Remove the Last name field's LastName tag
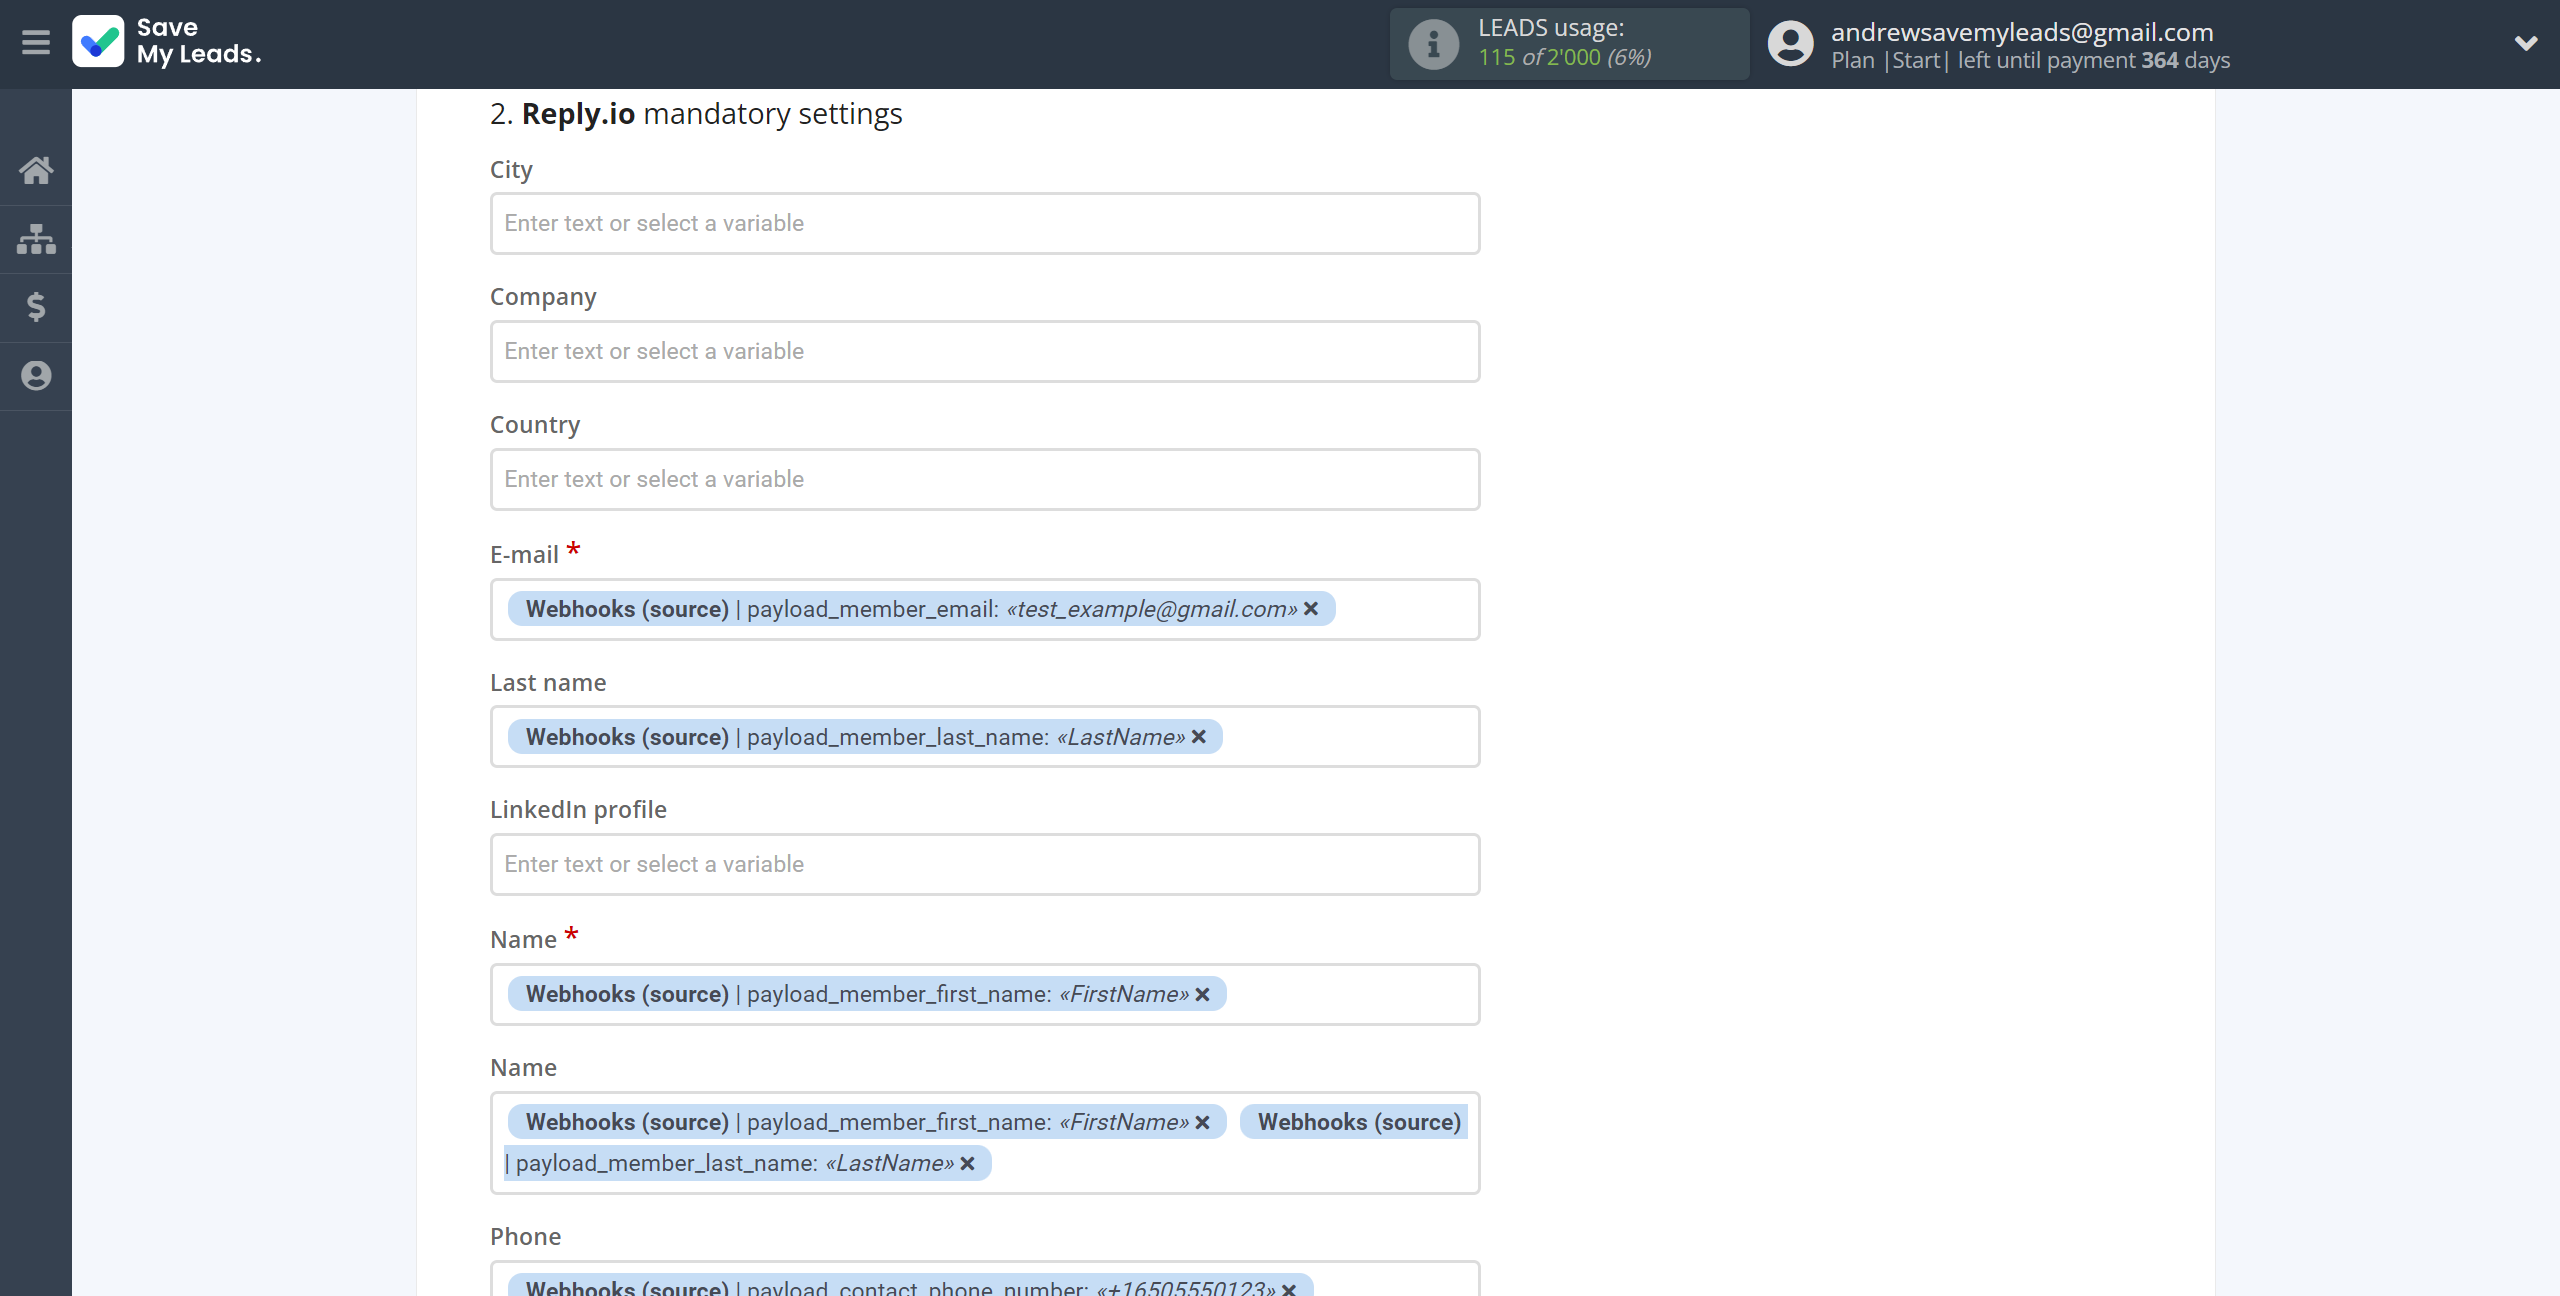Viewport: 2560px width, 1296px height. (x=1199, y=737)
